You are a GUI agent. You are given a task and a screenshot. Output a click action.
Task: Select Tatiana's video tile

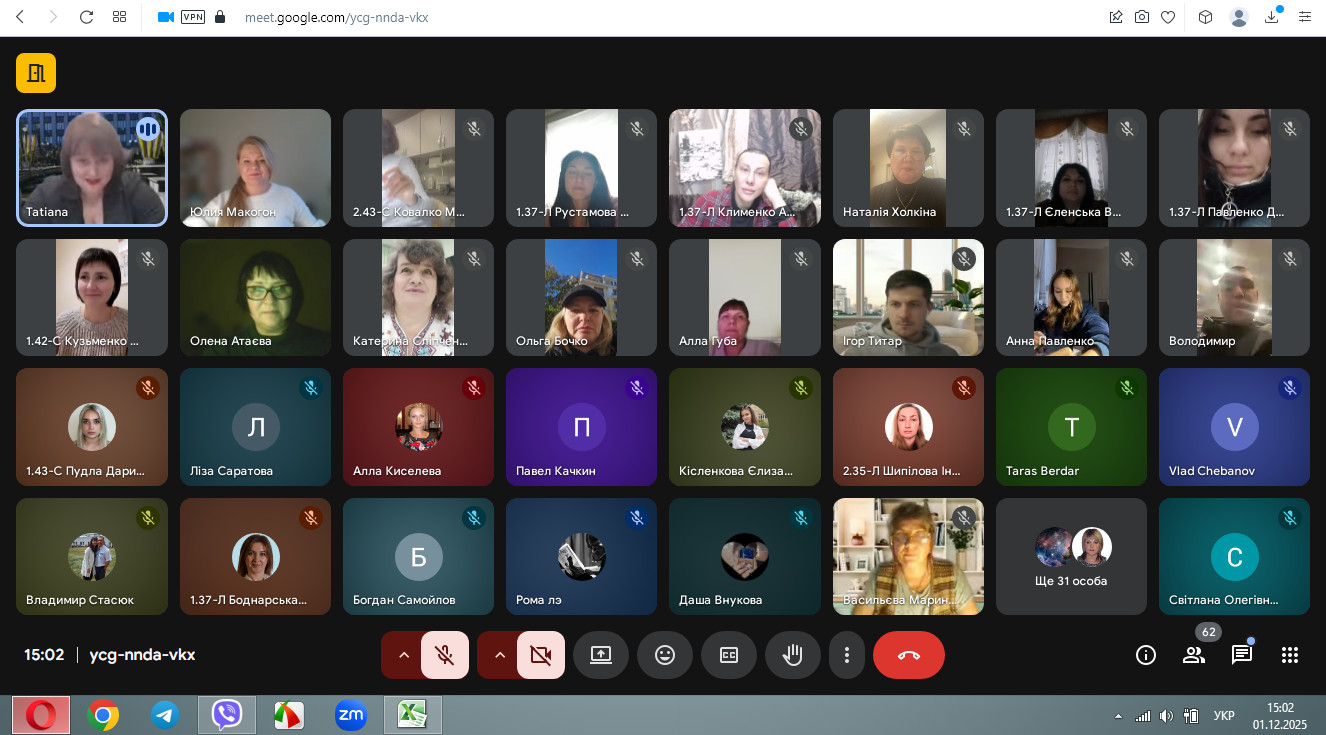[92, 167]
